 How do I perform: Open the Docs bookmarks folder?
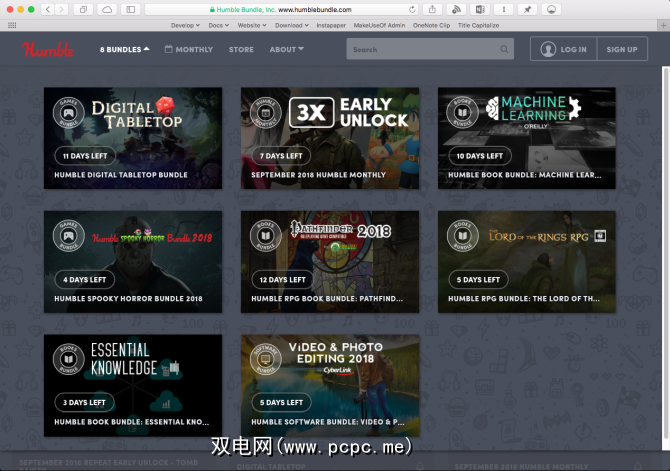coord(218,25)
